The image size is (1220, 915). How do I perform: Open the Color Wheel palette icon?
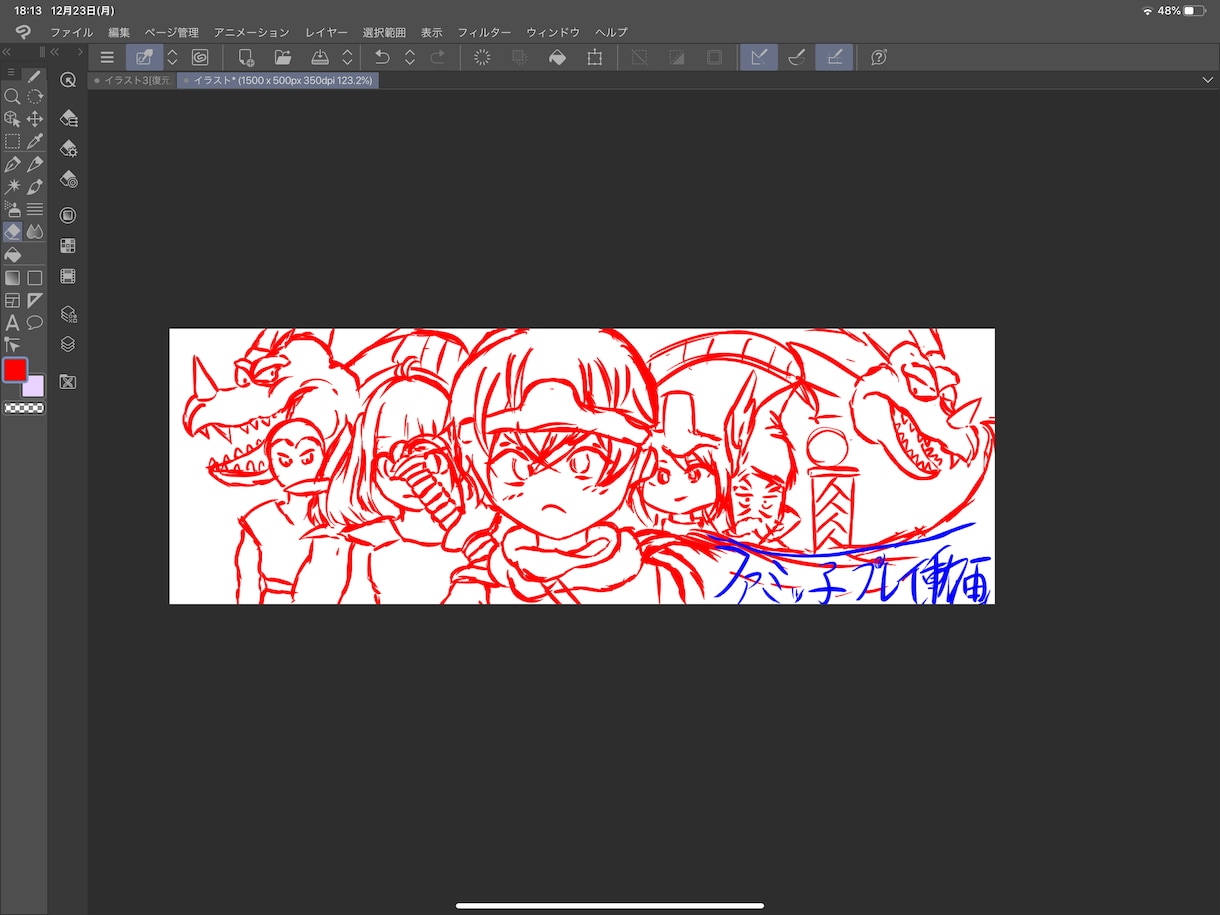tap(68, 215)
